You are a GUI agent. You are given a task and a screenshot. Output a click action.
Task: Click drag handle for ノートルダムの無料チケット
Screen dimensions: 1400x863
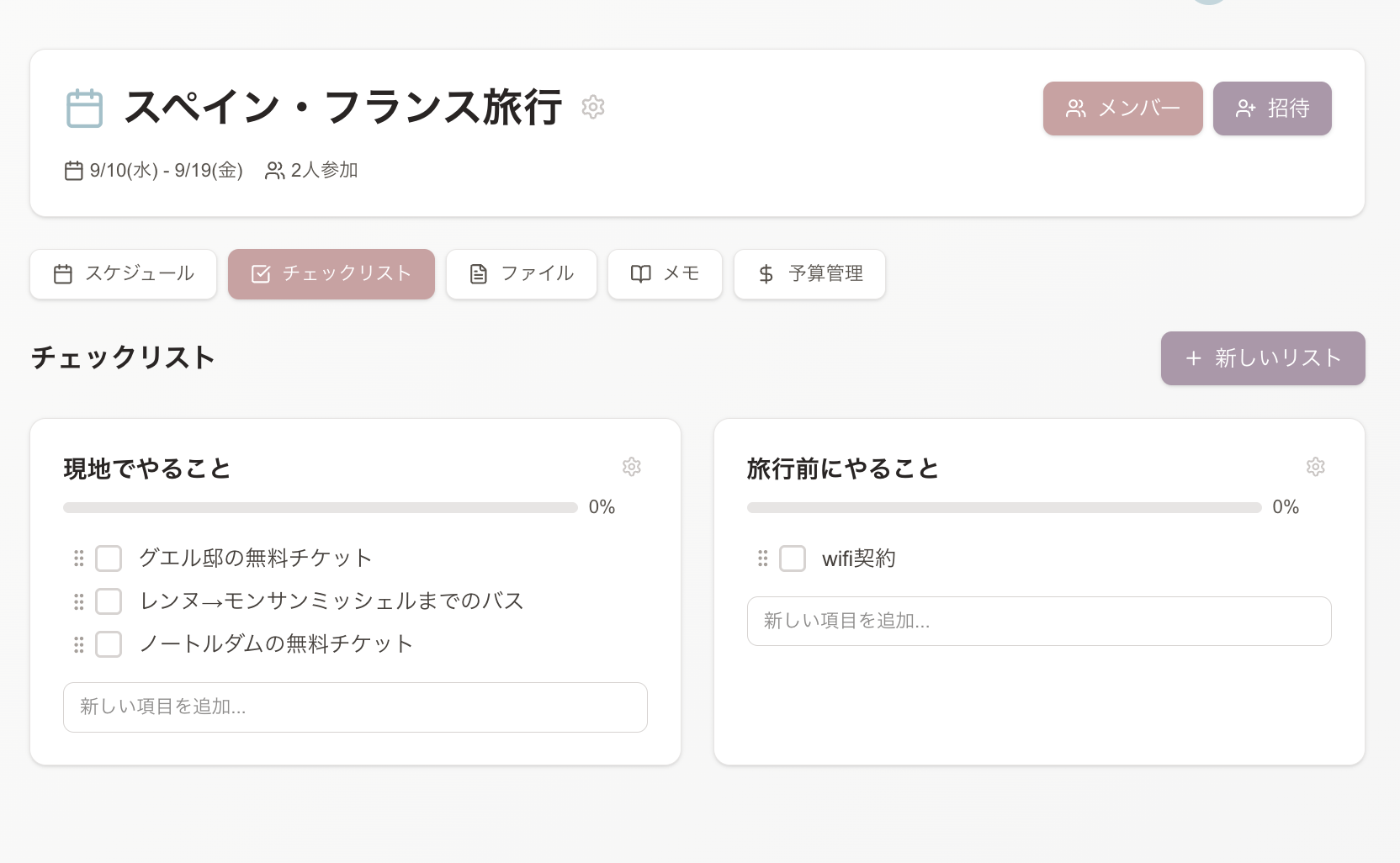[79, 644]
